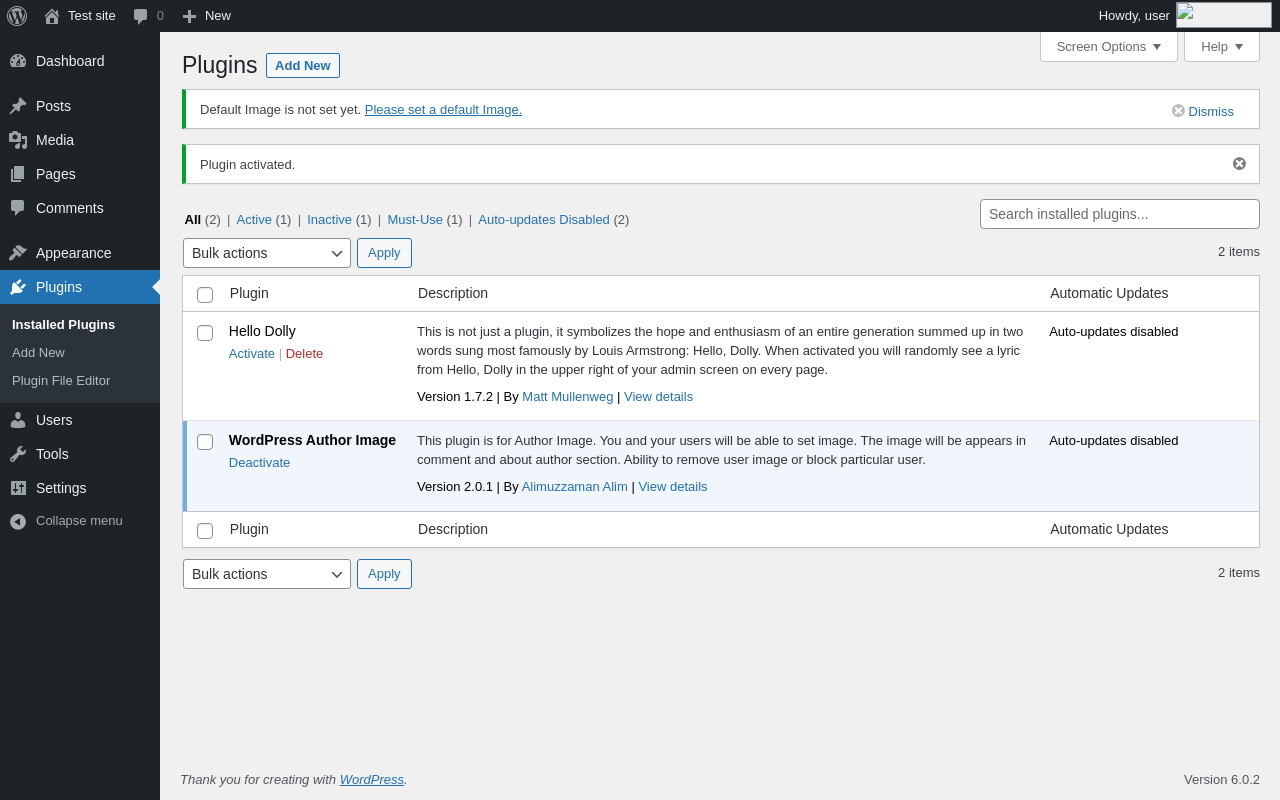Click the Plugin column header at top
The image size is (1280, 800).
coord(249,293)
